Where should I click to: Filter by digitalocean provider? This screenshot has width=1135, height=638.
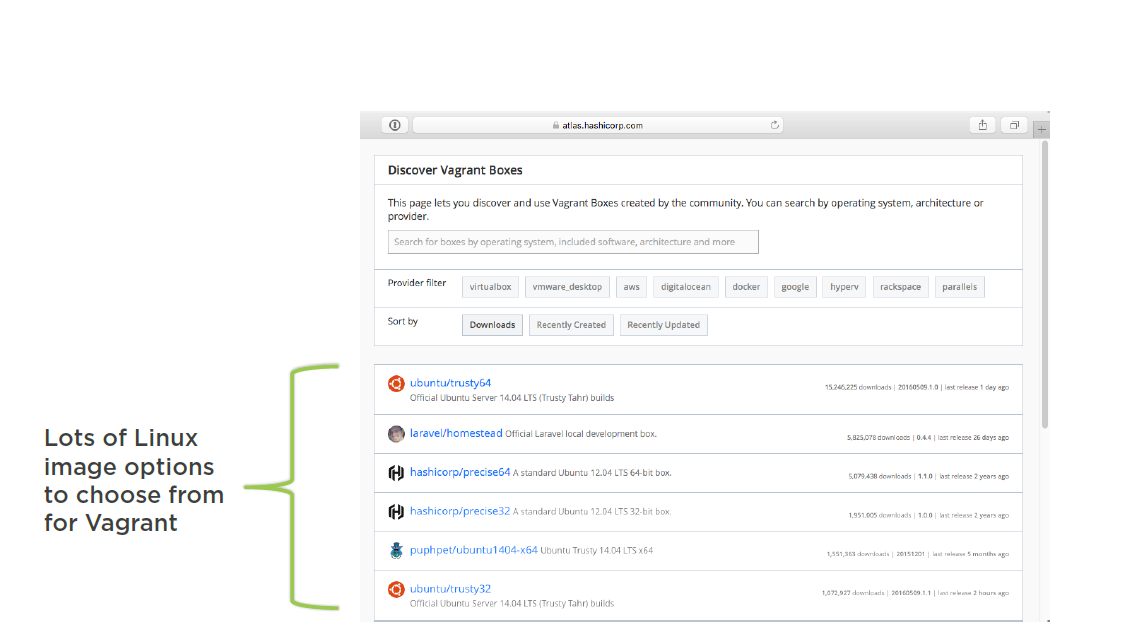click(685, 287)
